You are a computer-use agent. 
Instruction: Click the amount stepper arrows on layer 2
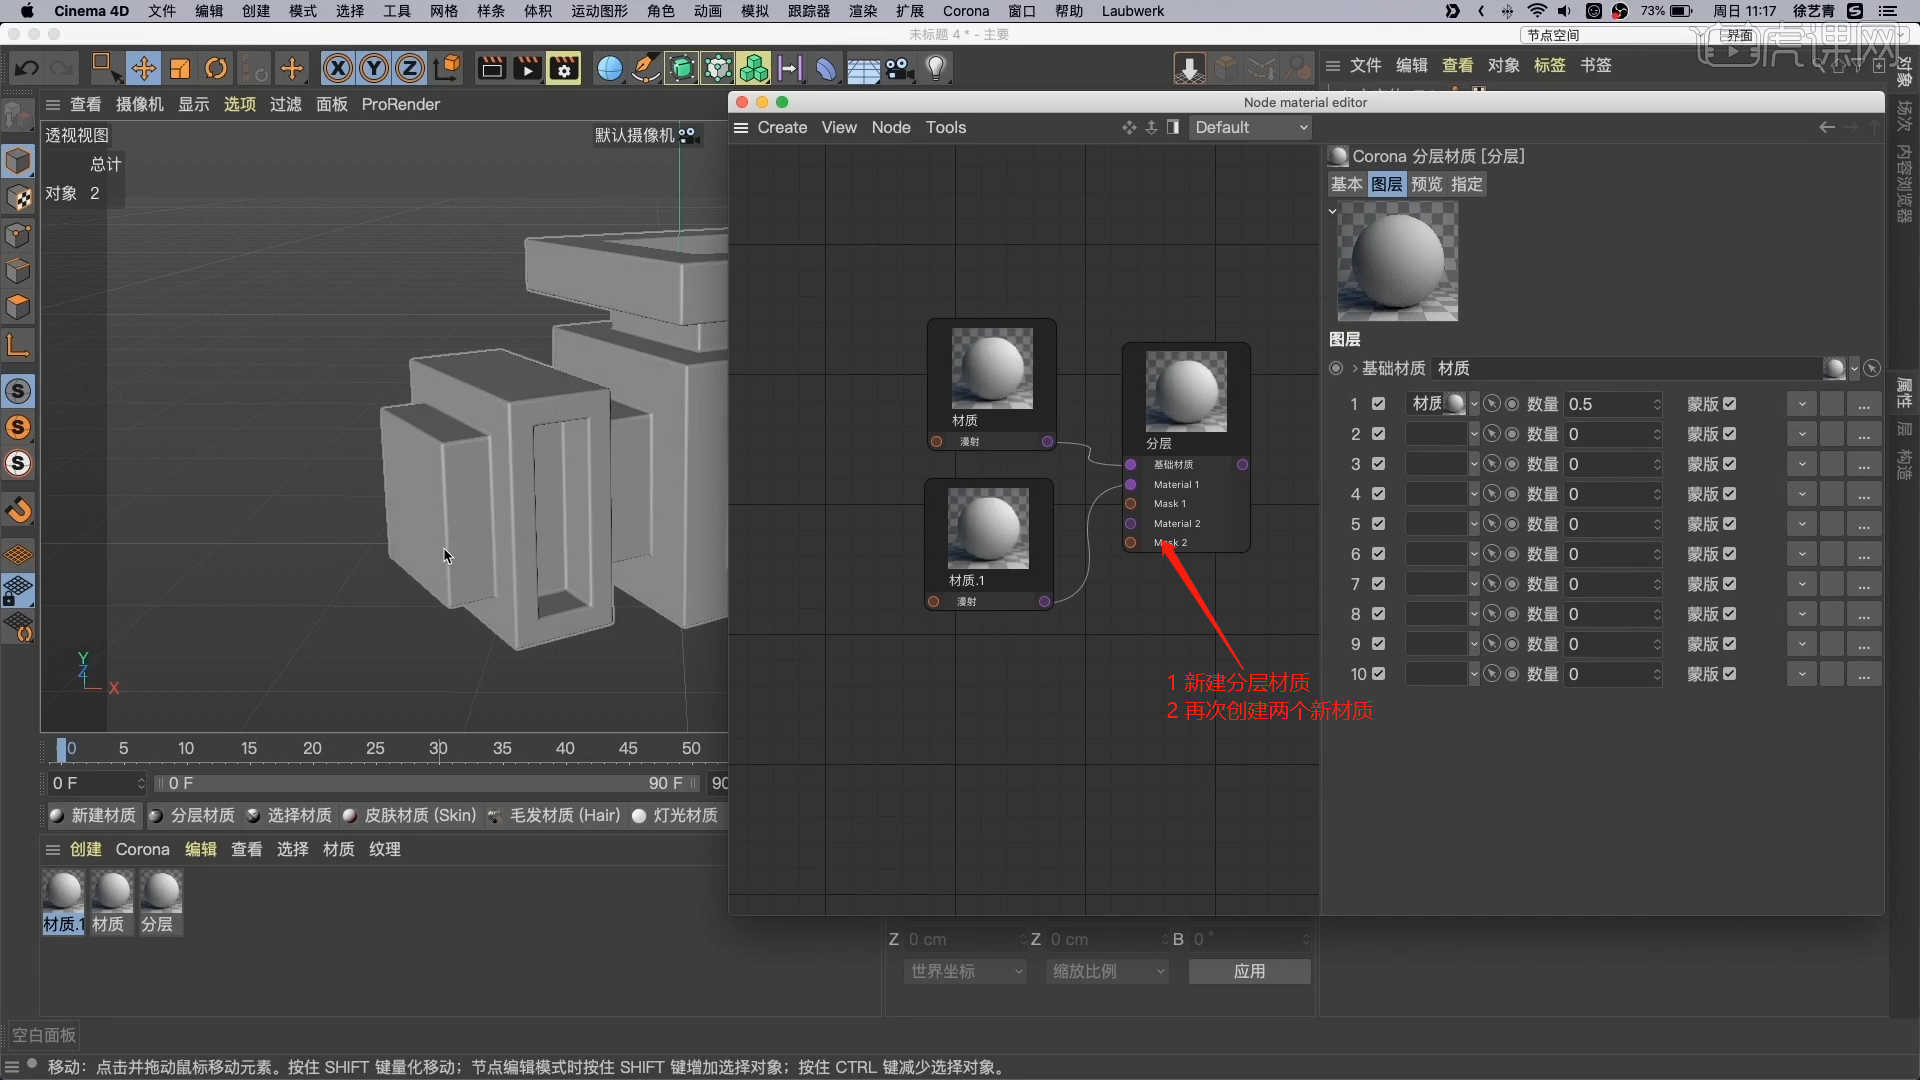pyautogui.click(x=1657, y=434)
